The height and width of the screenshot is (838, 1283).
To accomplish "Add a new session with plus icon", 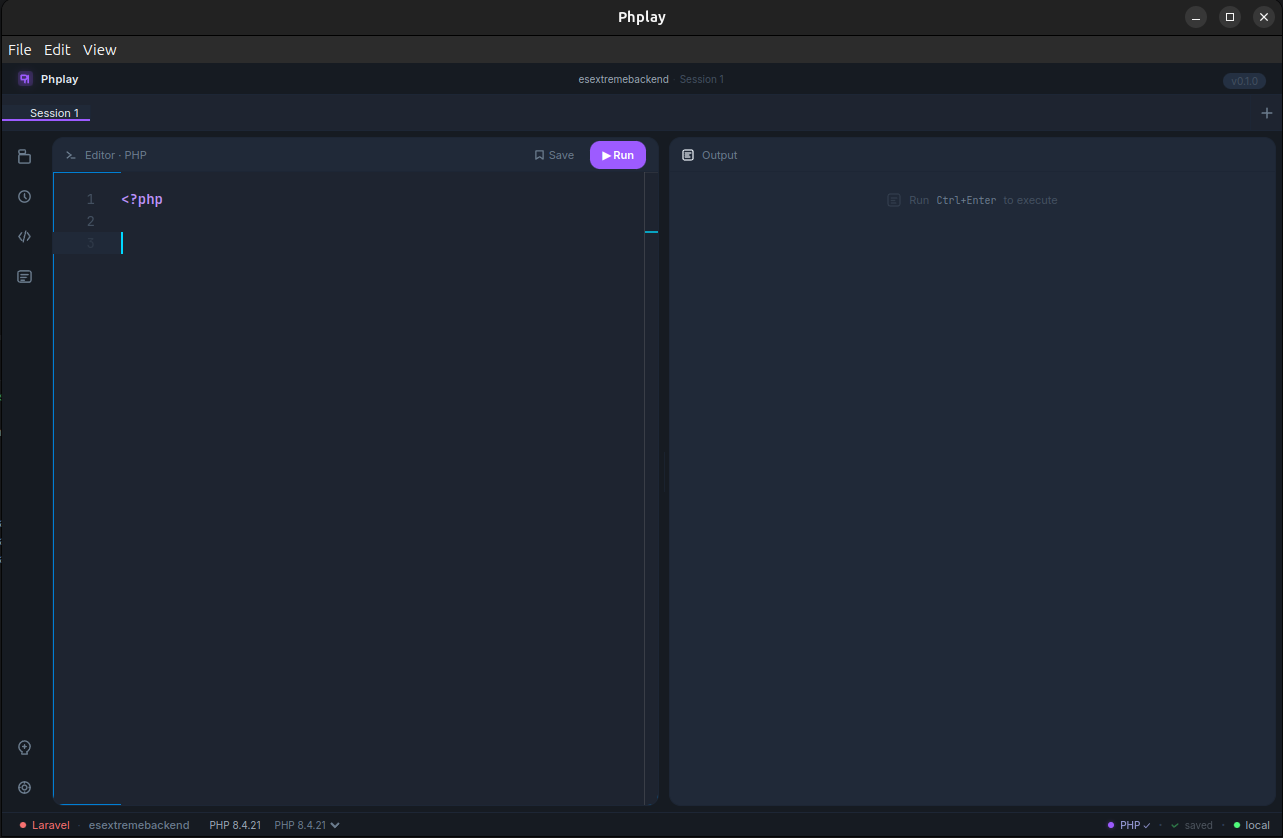I will (1267, 113).
